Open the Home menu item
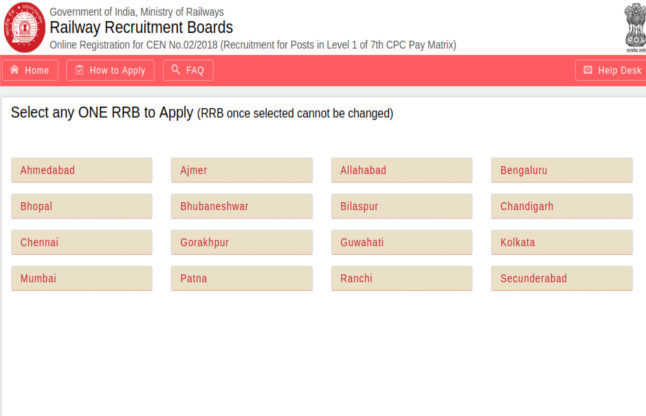The width and height of the screenshot is (646, 416). click(x=30, y=70)
